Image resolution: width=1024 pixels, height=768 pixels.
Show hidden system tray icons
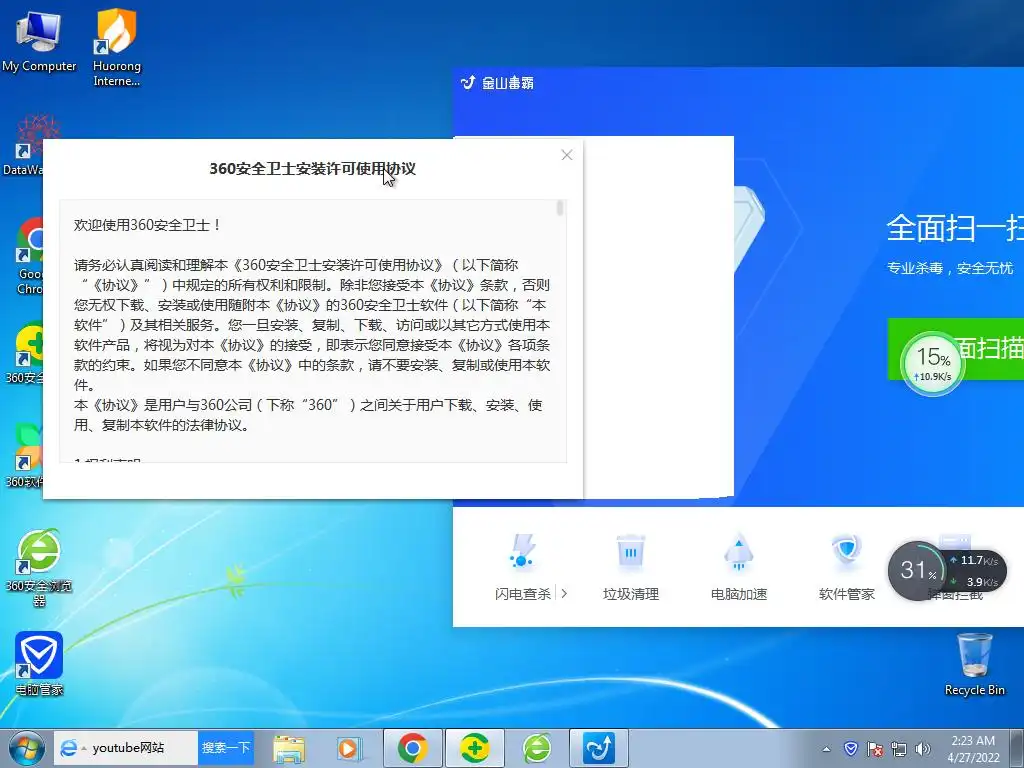[826, 749]
